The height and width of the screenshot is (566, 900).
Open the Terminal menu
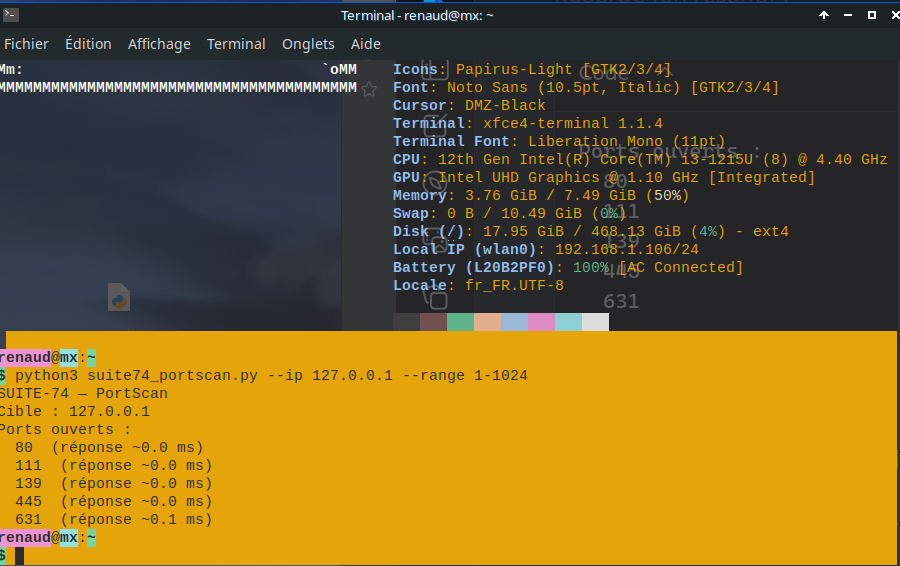click(x=236, y=44)
